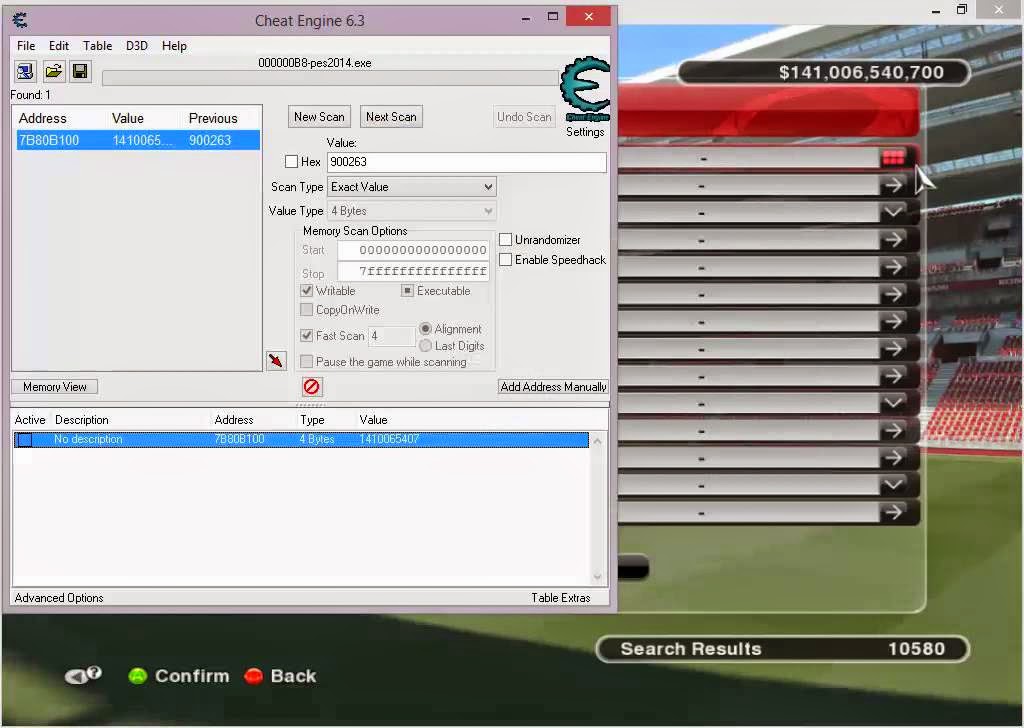The height and width of the screenshot is (728, 1024).
Task: Toggle Pause the game while scanning
Action: 306,361
